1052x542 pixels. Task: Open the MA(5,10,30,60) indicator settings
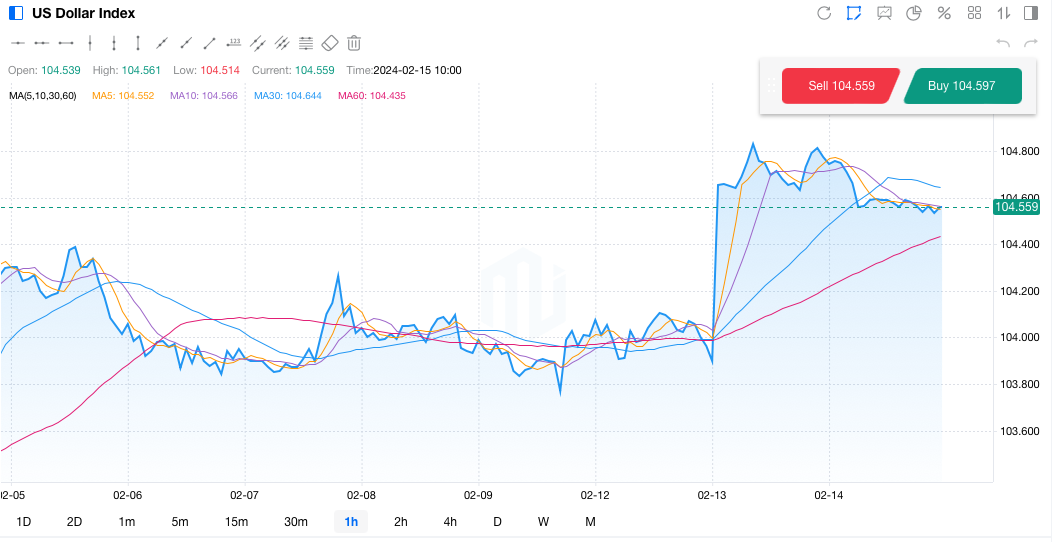coord(42,96)
